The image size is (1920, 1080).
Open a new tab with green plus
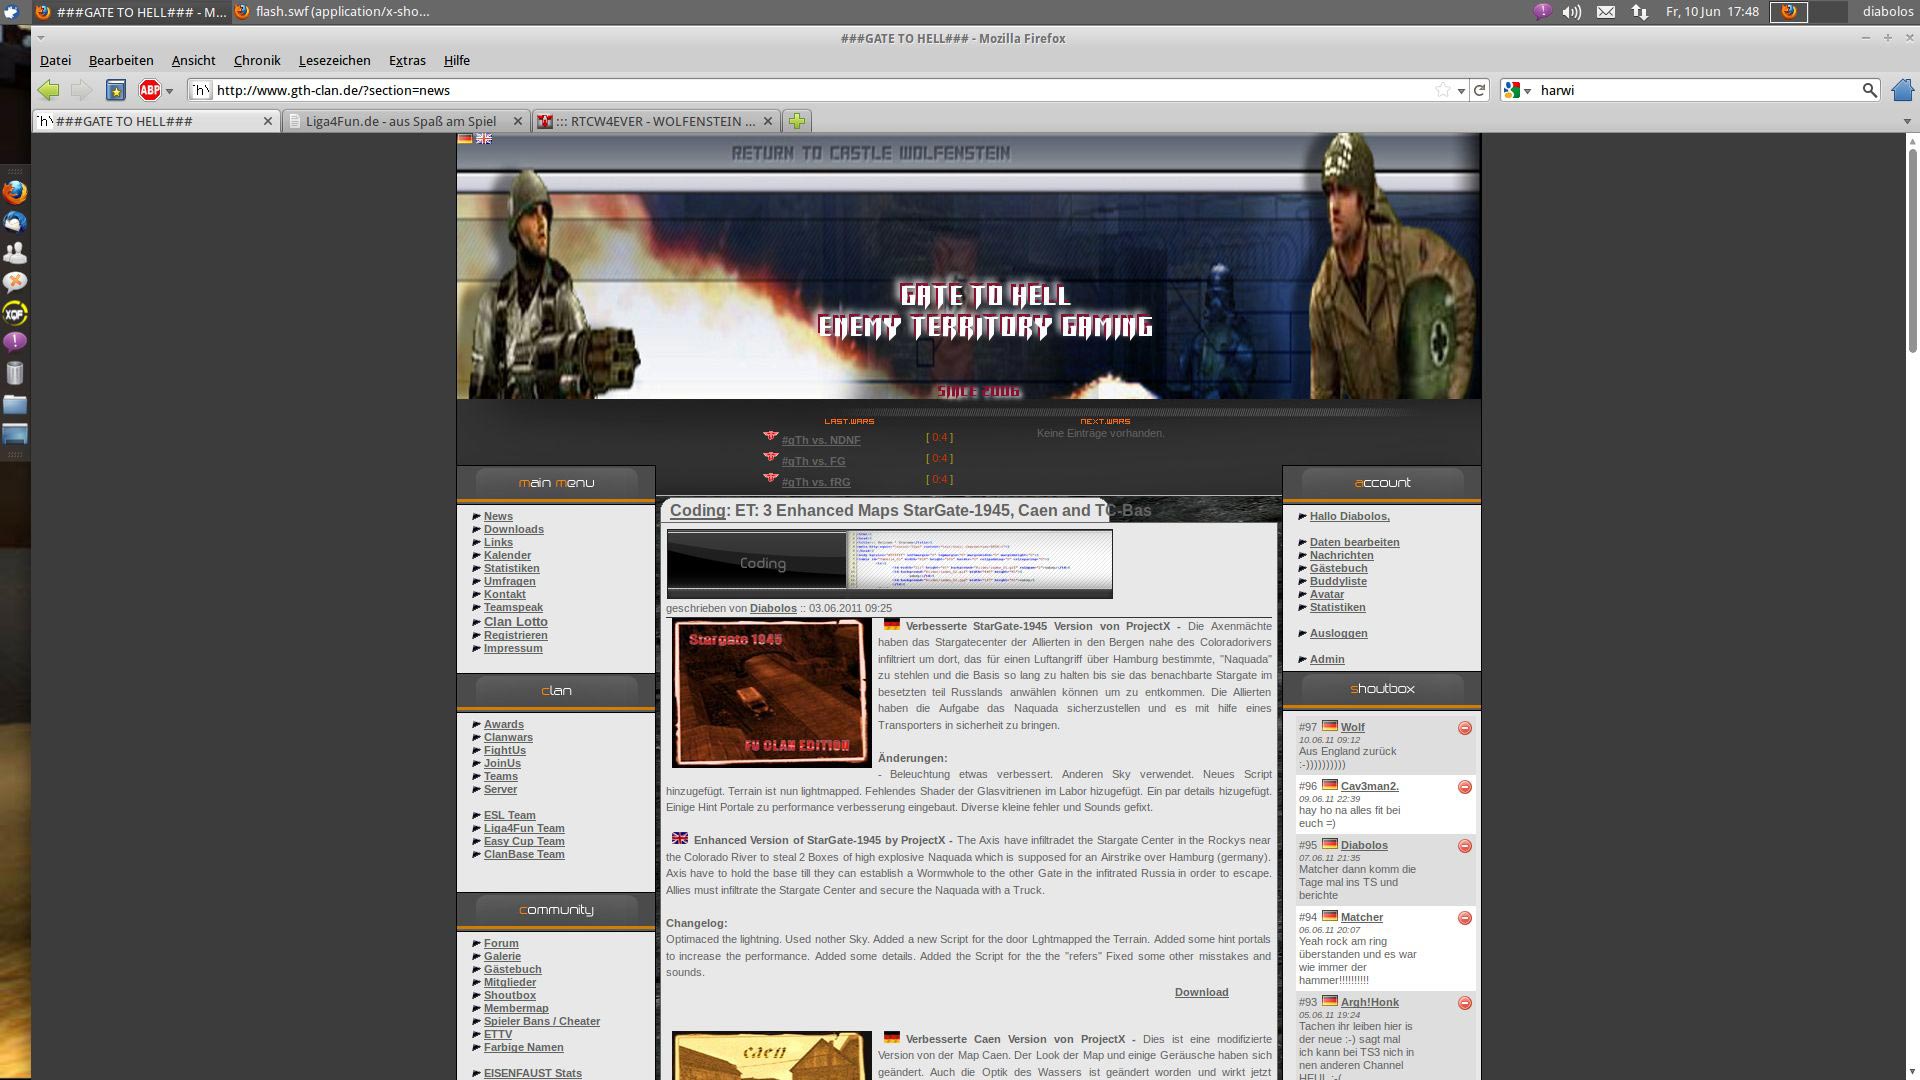click(797, 121)
